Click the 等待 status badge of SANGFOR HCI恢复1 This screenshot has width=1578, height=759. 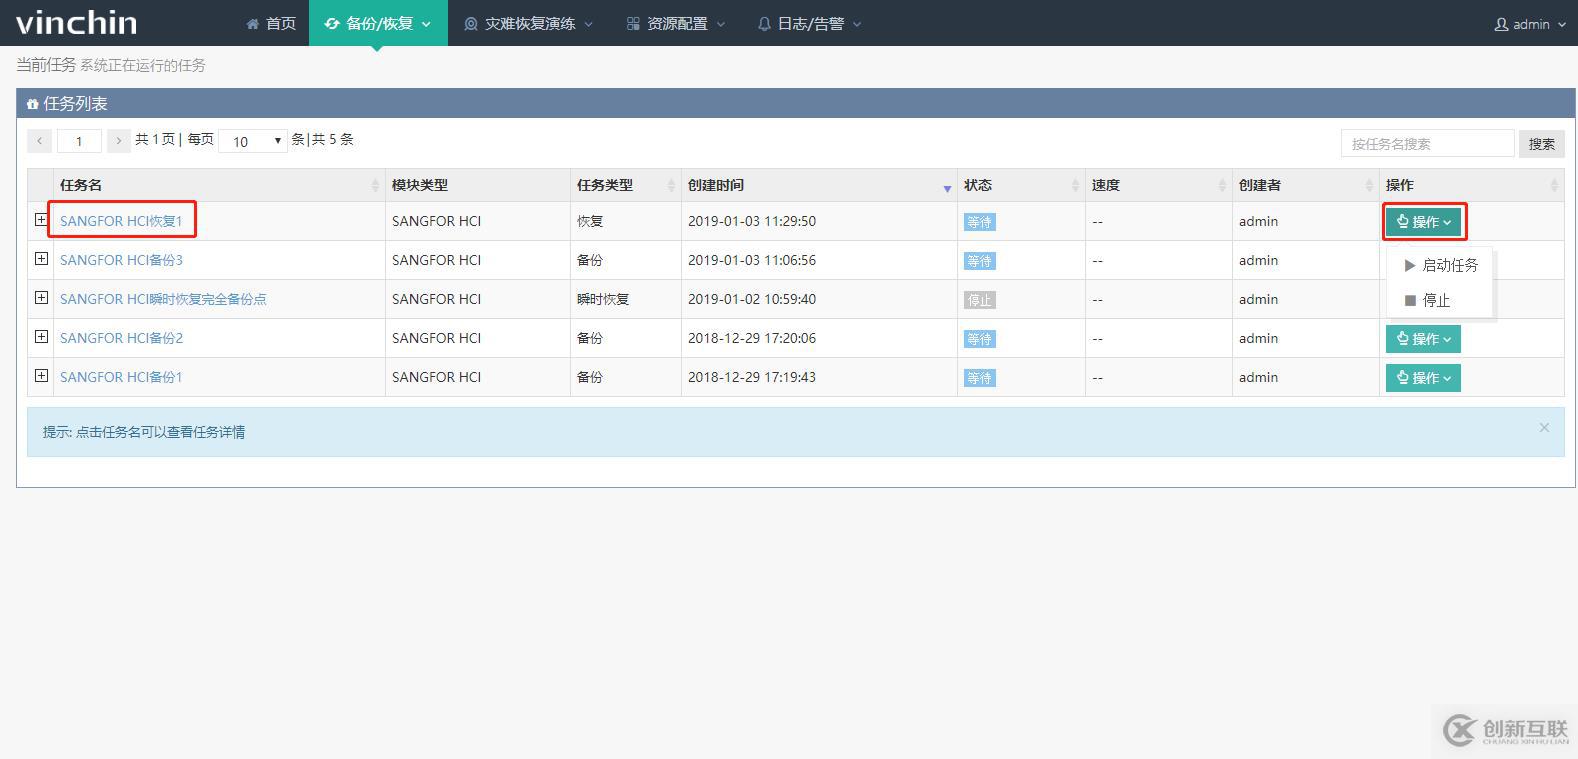pyautogui.click(x=979, y=222)
